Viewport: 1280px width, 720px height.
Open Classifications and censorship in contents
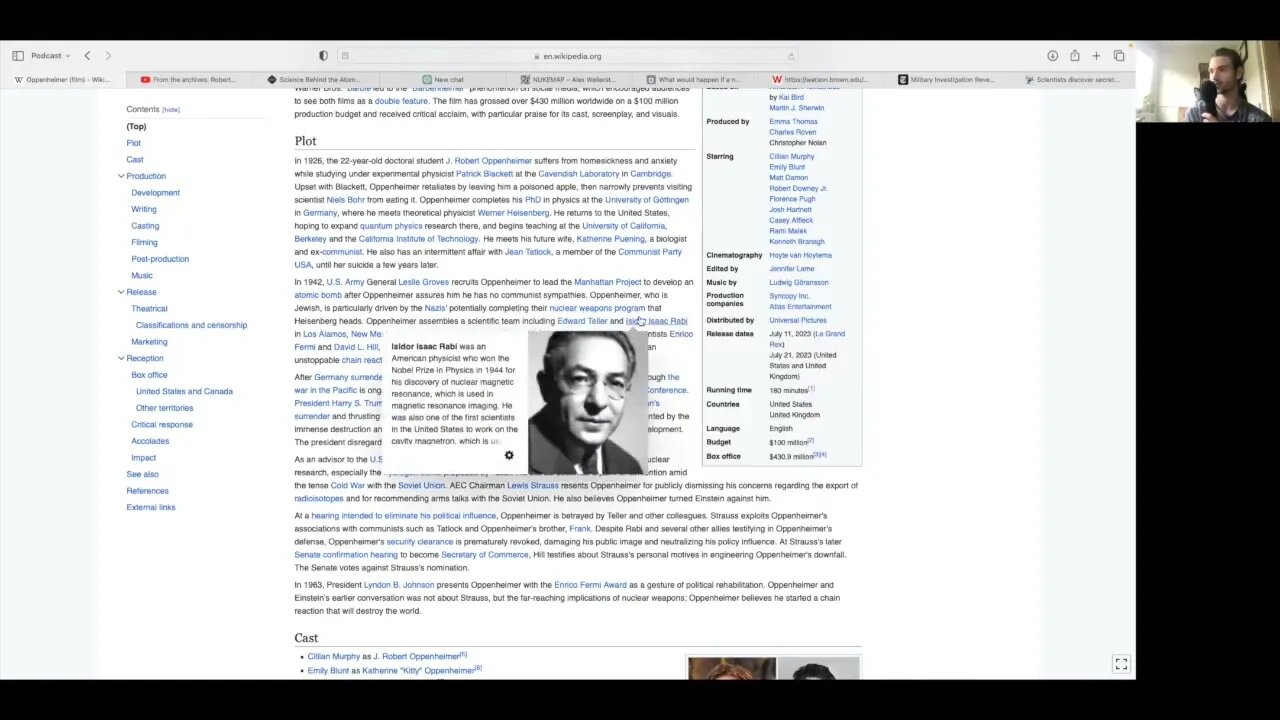pos(191,325)
